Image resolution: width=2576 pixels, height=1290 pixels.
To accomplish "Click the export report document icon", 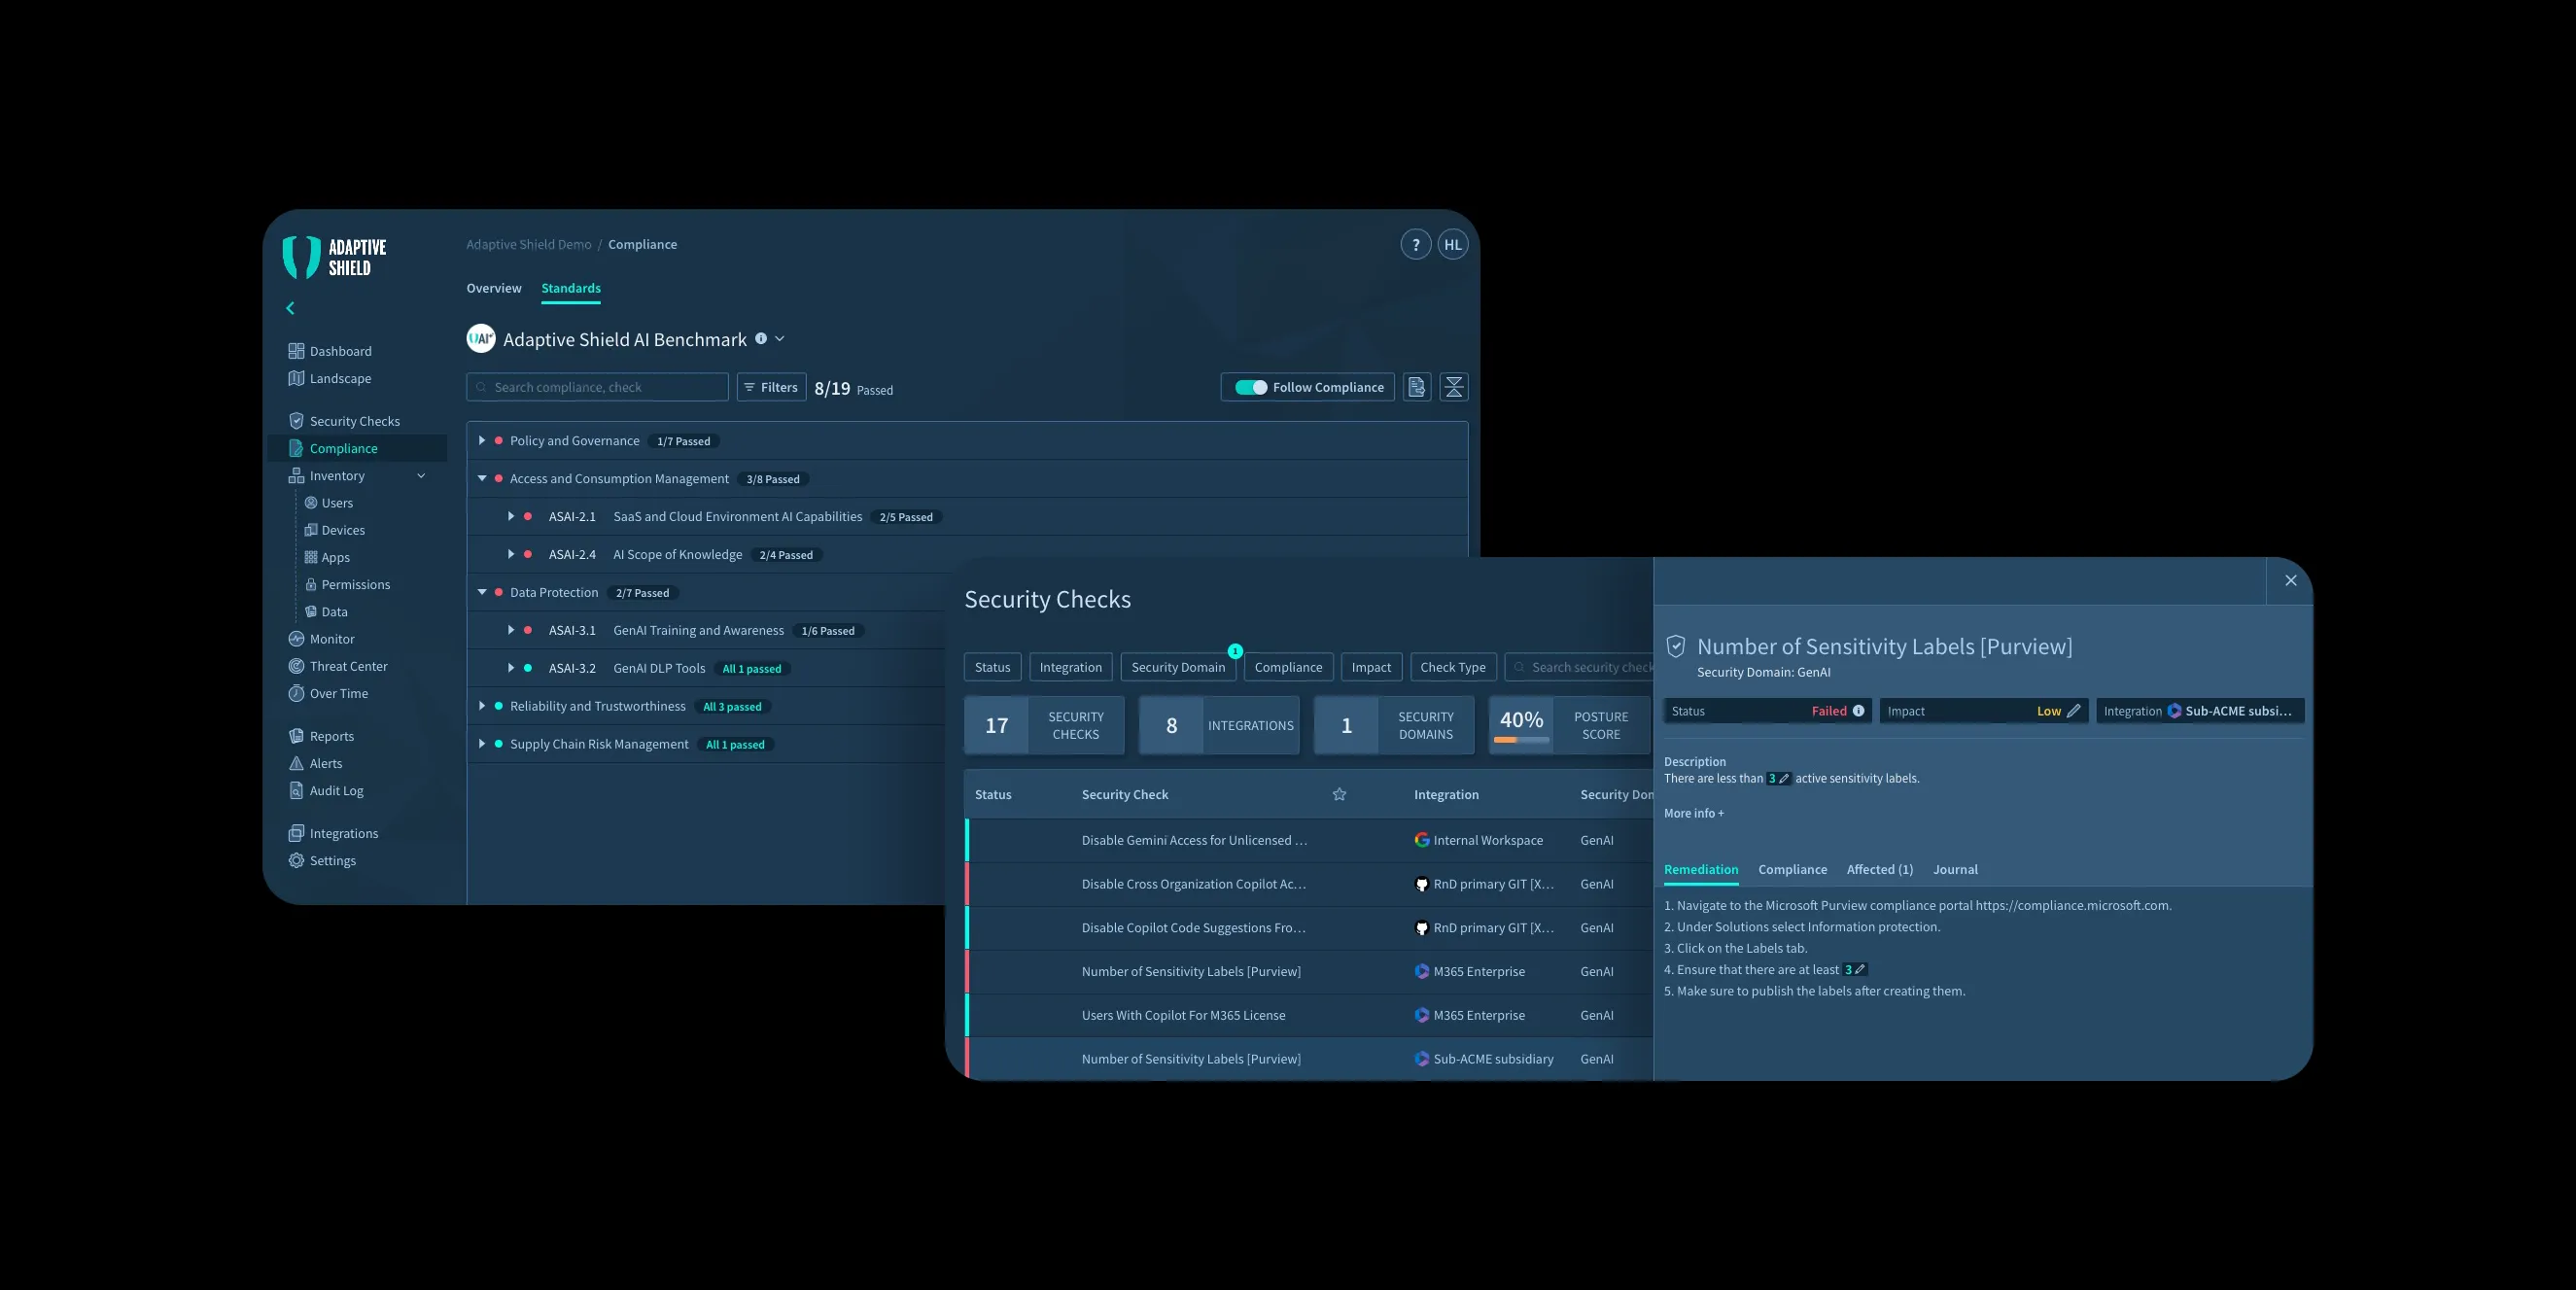I will (x=1416, y=387).
